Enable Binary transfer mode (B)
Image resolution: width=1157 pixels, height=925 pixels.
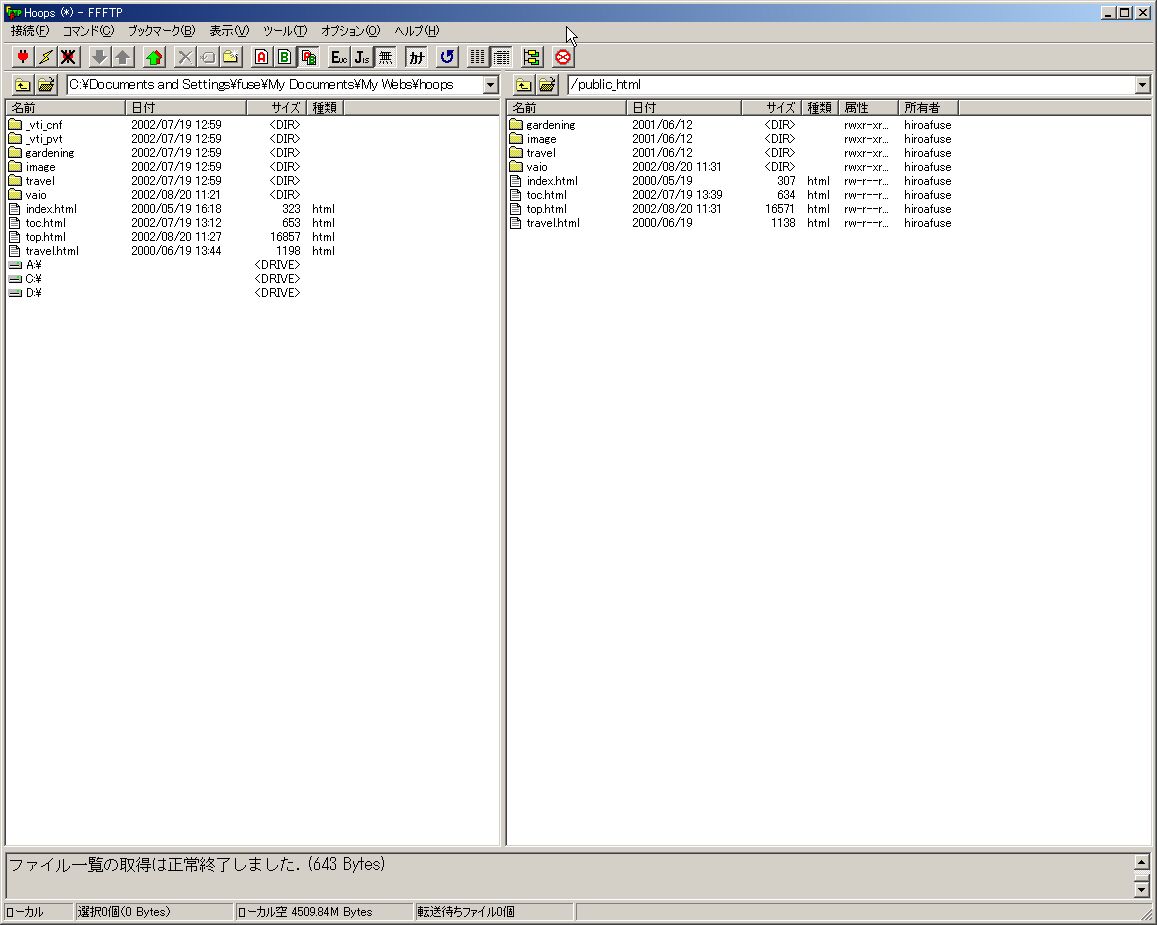pos(284,57)
